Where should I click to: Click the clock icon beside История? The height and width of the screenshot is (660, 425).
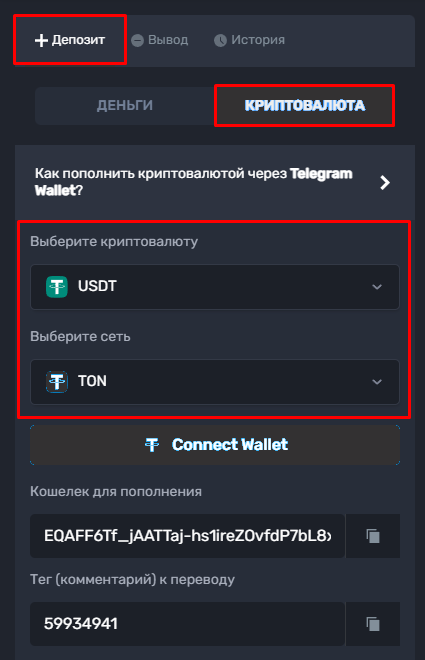(x=220, y=40)
